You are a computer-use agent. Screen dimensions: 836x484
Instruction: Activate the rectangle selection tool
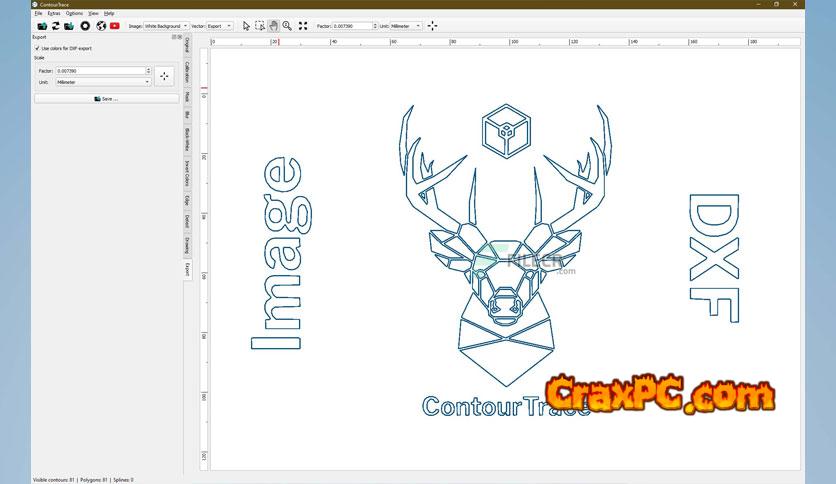[260, 26]
